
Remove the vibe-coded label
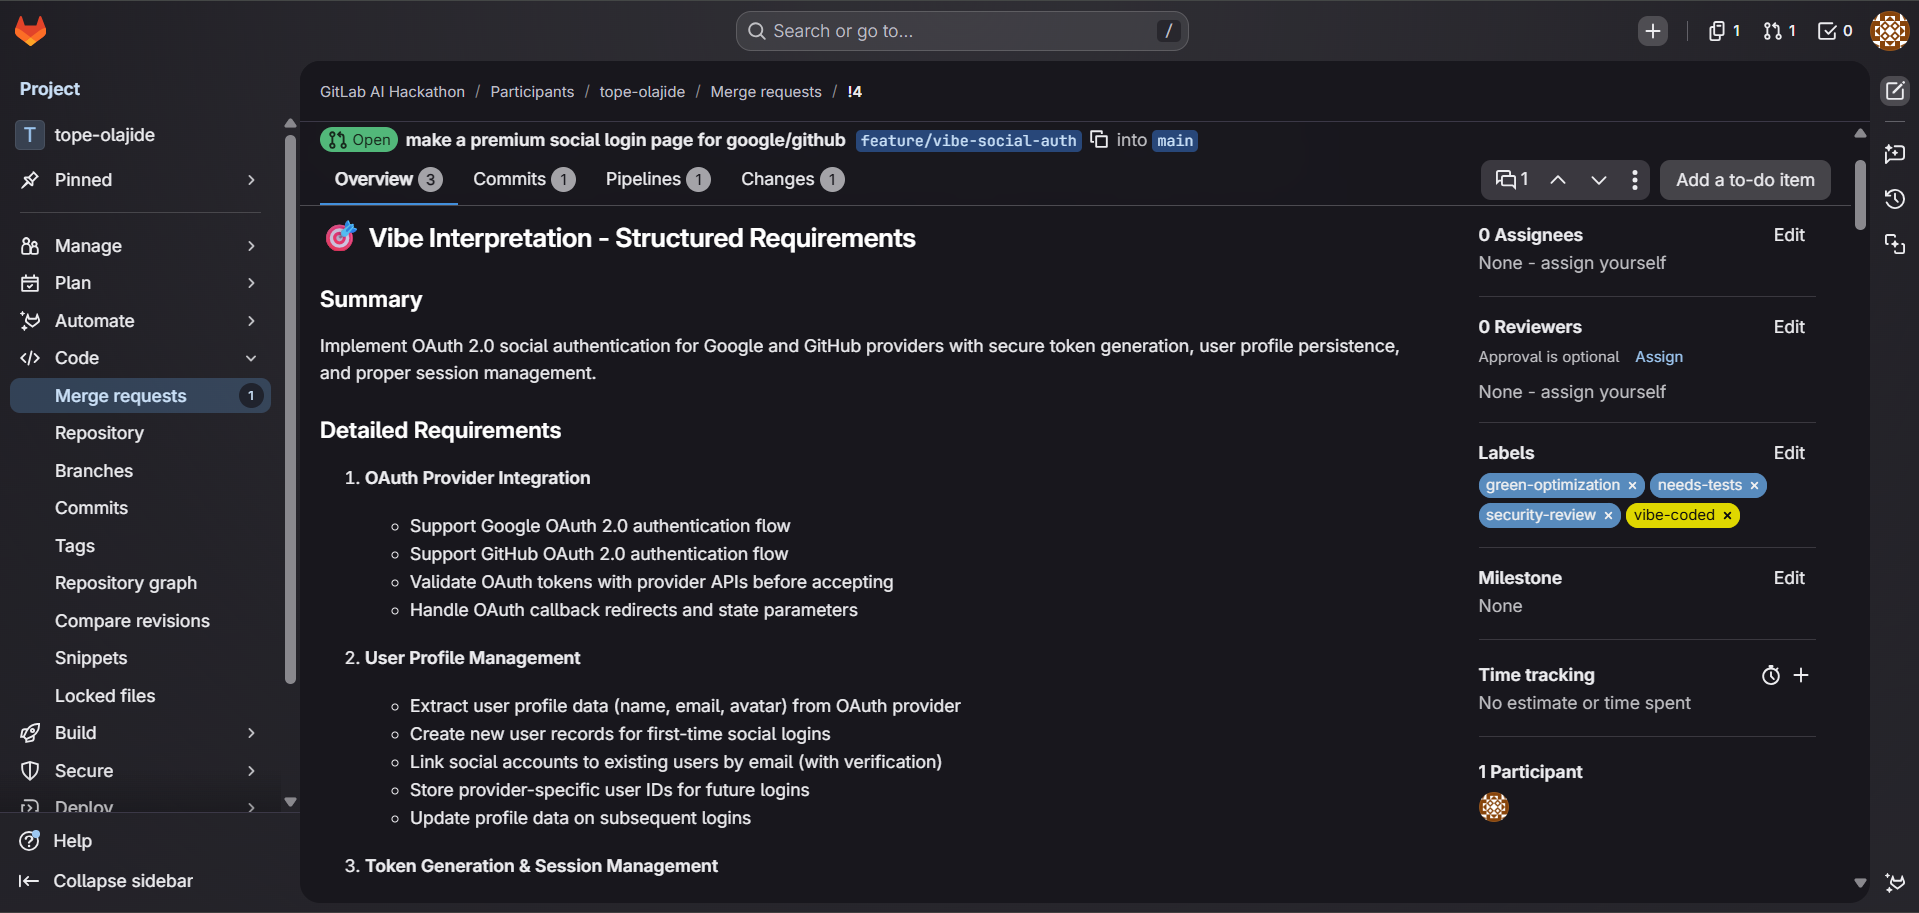pyautogui.click(x=1727, y=516)
